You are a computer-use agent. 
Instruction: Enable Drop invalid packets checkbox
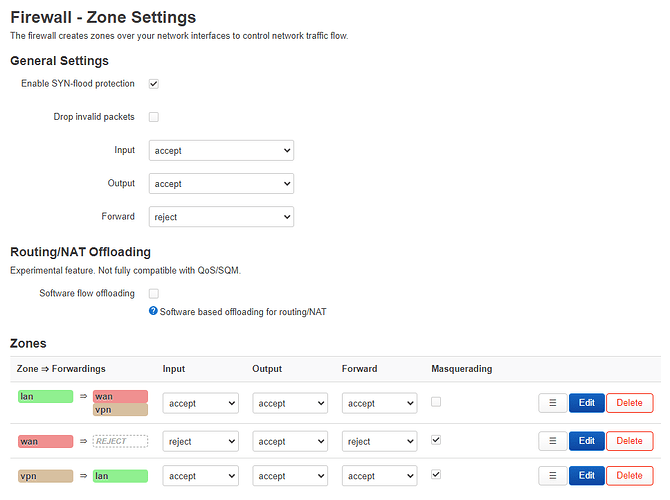point(154,117)
